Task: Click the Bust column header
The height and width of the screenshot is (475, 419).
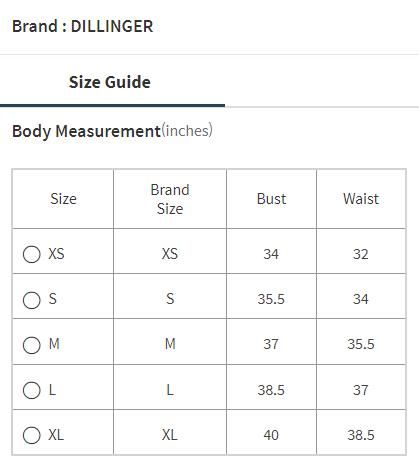Action: click(x=271, y=199)
